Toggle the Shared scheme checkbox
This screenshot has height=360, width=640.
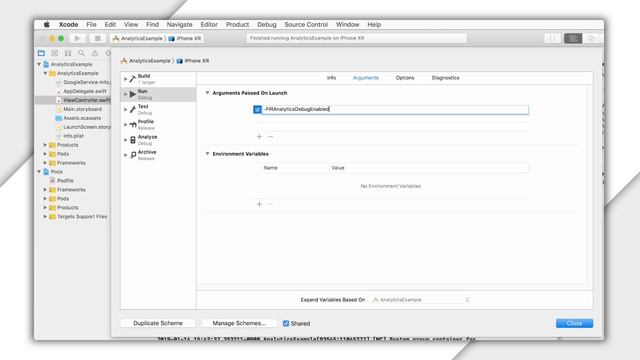tap(286, 323)
